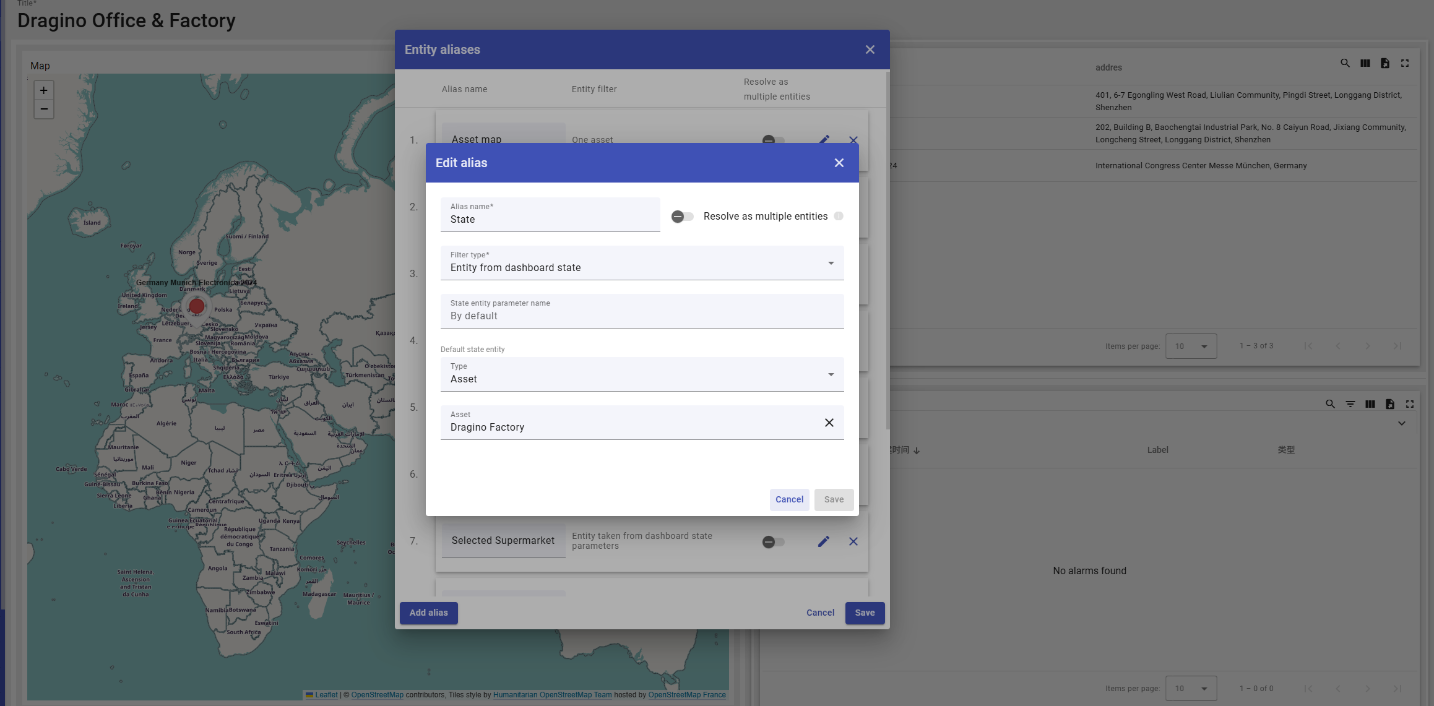Screen dimensions: 1434x706
Task: Click the No alarms found message
Action: click(x=1090, y=571)
